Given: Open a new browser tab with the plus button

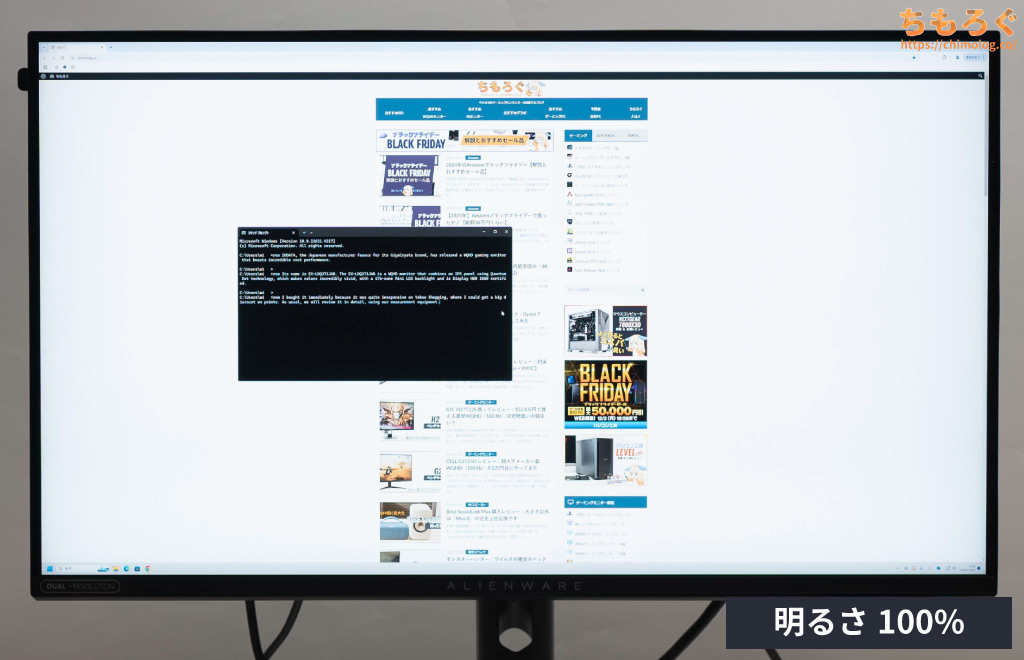Looking at the screenshot, I should 110,47.
